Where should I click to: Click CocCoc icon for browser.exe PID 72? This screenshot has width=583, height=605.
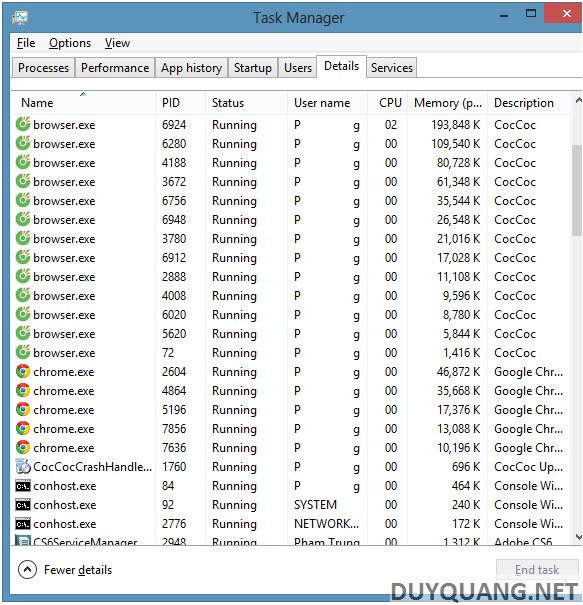point(23,352)
